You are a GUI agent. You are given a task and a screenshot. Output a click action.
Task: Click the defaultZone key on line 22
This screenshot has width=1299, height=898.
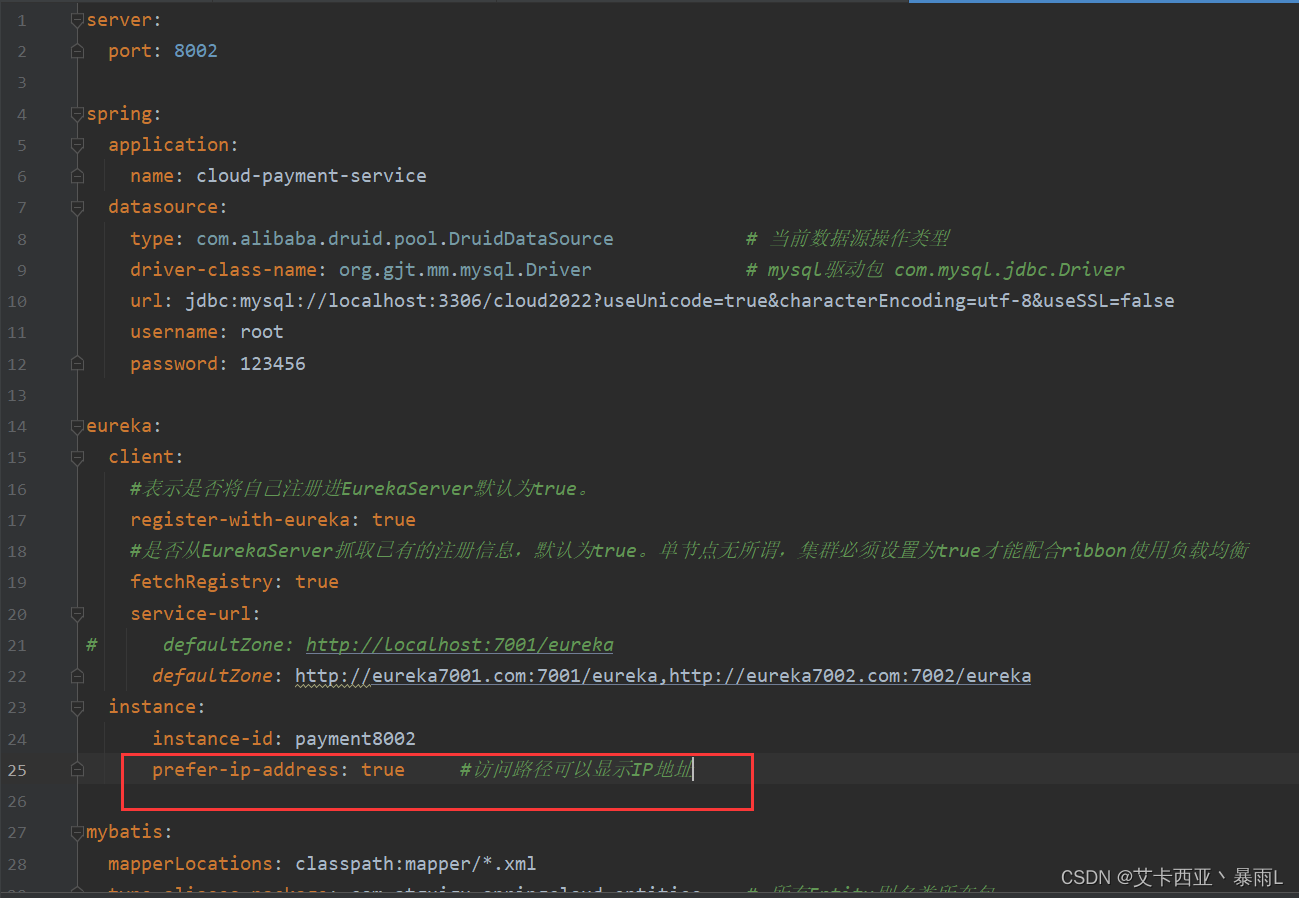coord(212,676)
